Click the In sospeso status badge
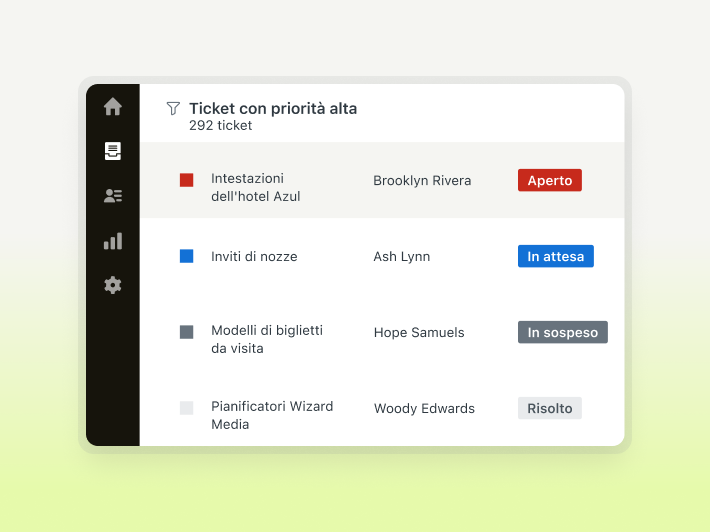This screenshot has width=710, height=532. [562, 332]
